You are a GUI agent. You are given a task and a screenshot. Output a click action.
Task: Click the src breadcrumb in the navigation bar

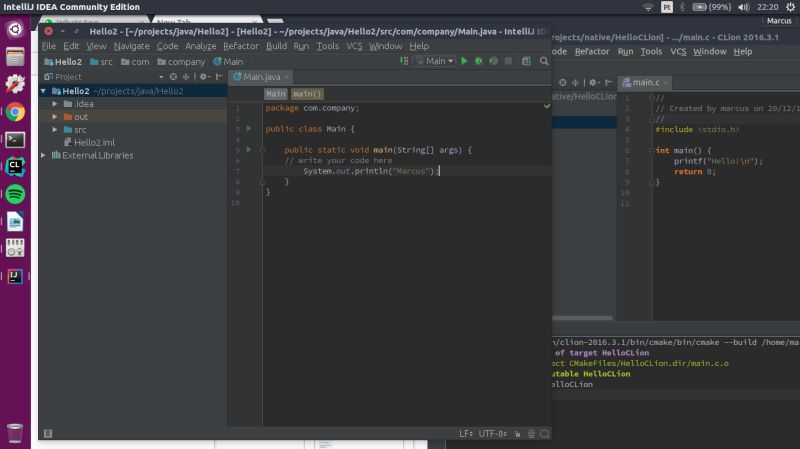[x=101, y=62]
